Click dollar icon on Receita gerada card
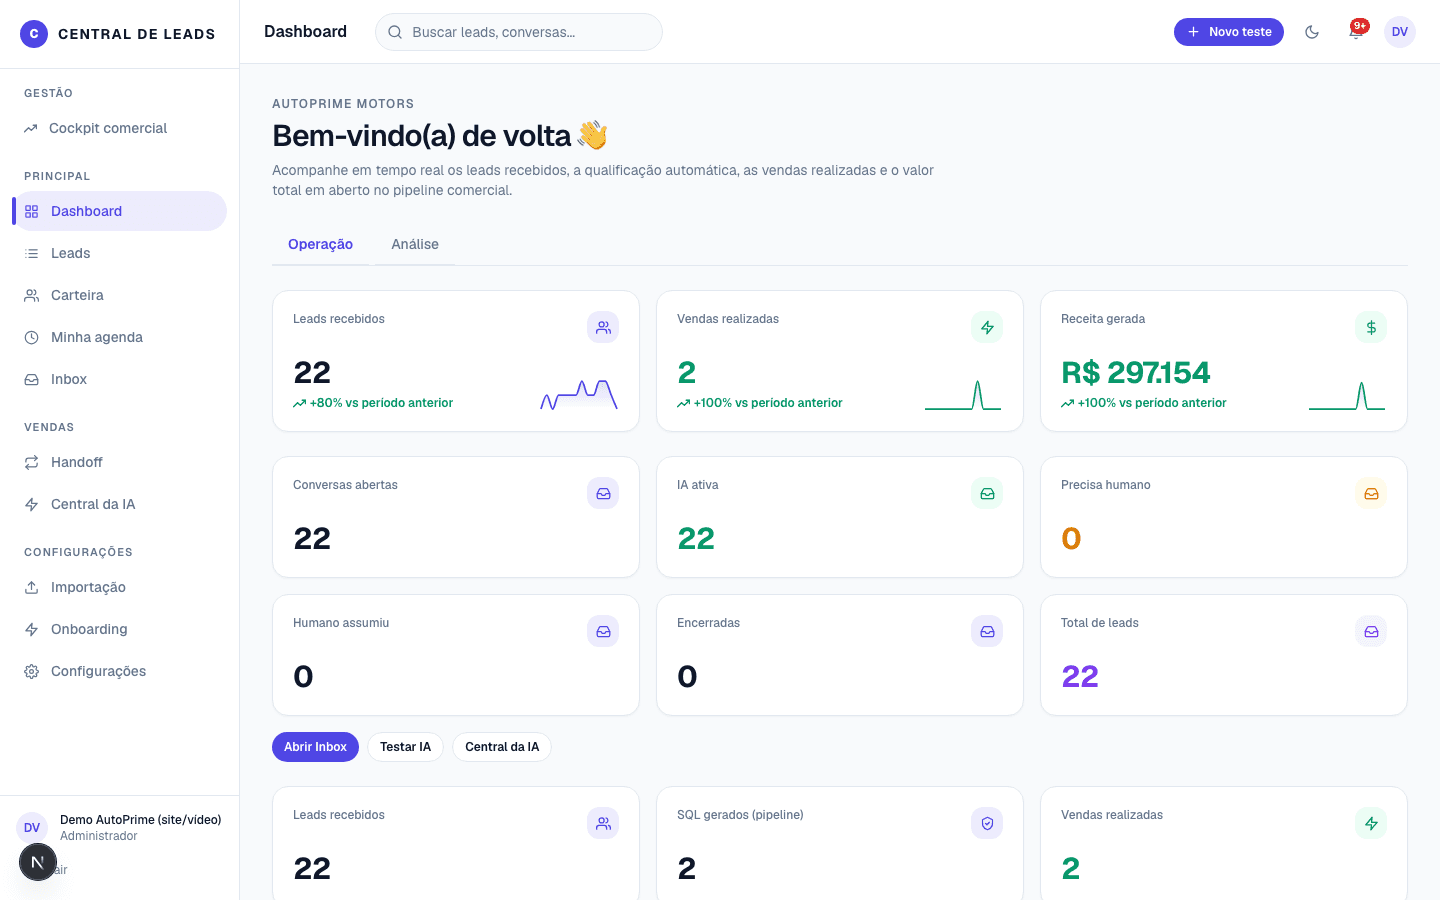The image size is (1440, 900). (x=1371, y=327)
